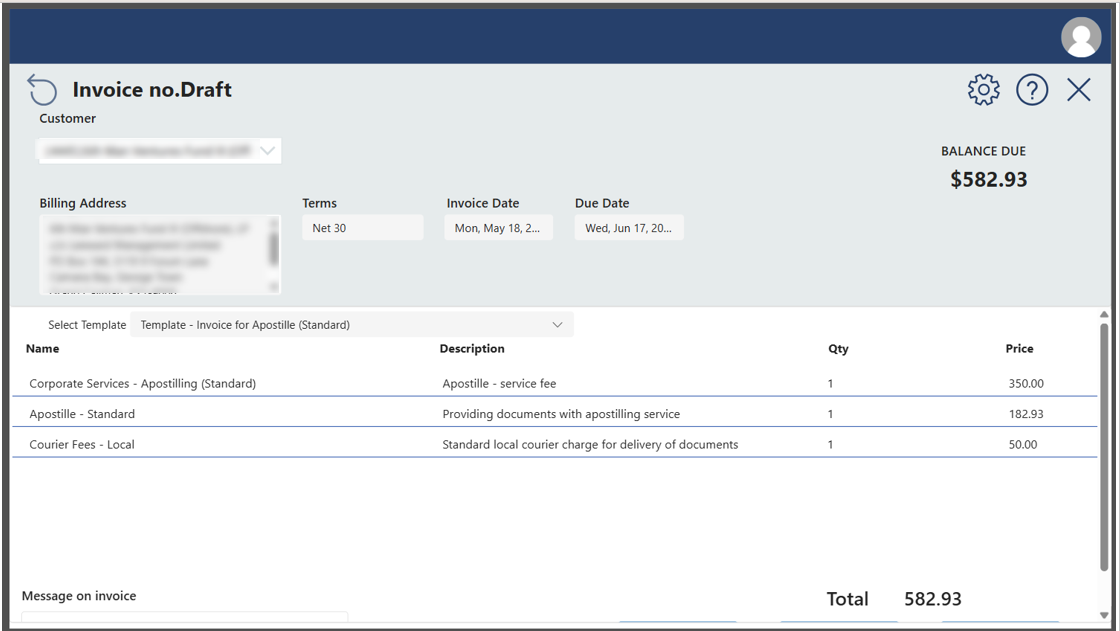Click the 182.93 price cell
The height and width of the screenshot is (631, 1120).
pos(1026,414)
